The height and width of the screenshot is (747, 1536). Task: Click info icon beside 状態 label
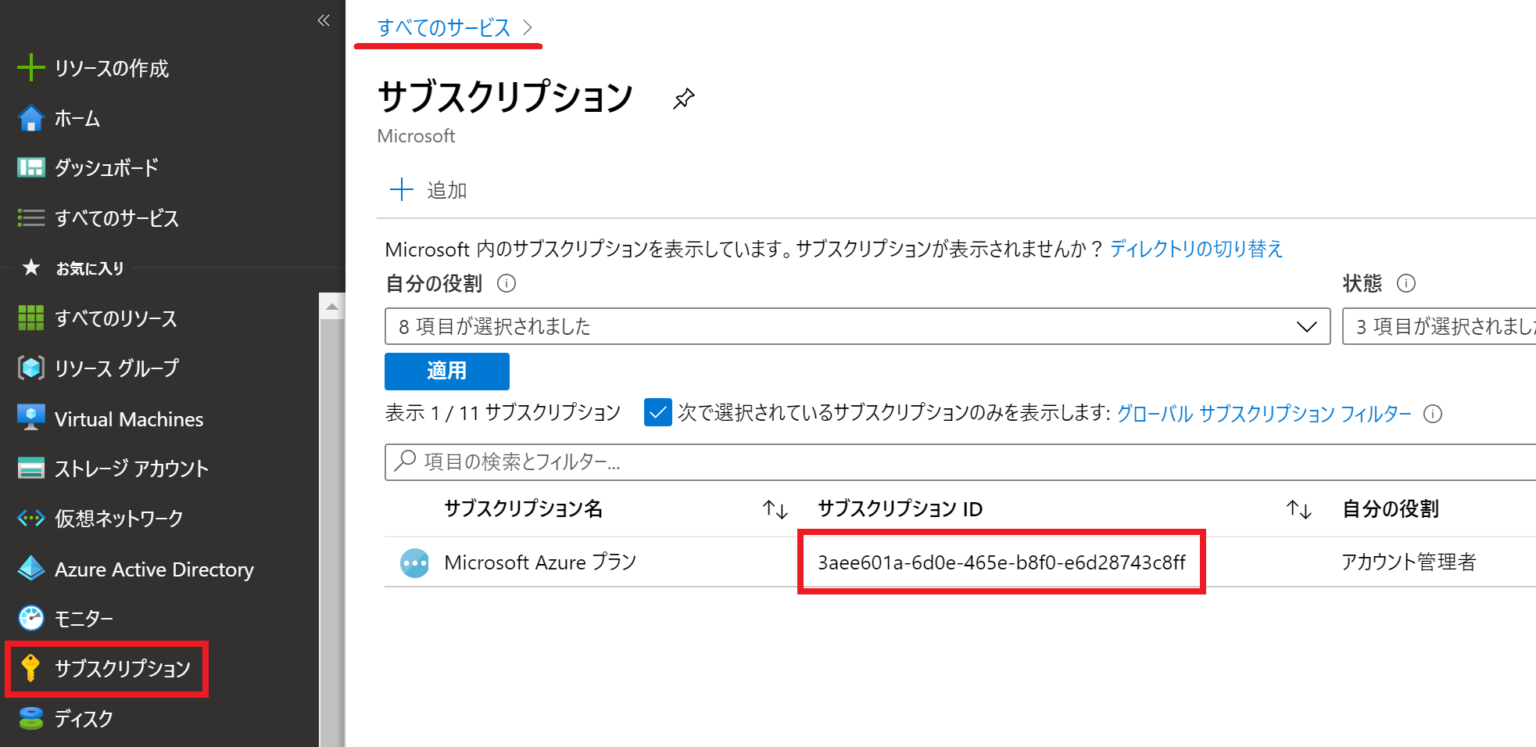(1406, 284)
